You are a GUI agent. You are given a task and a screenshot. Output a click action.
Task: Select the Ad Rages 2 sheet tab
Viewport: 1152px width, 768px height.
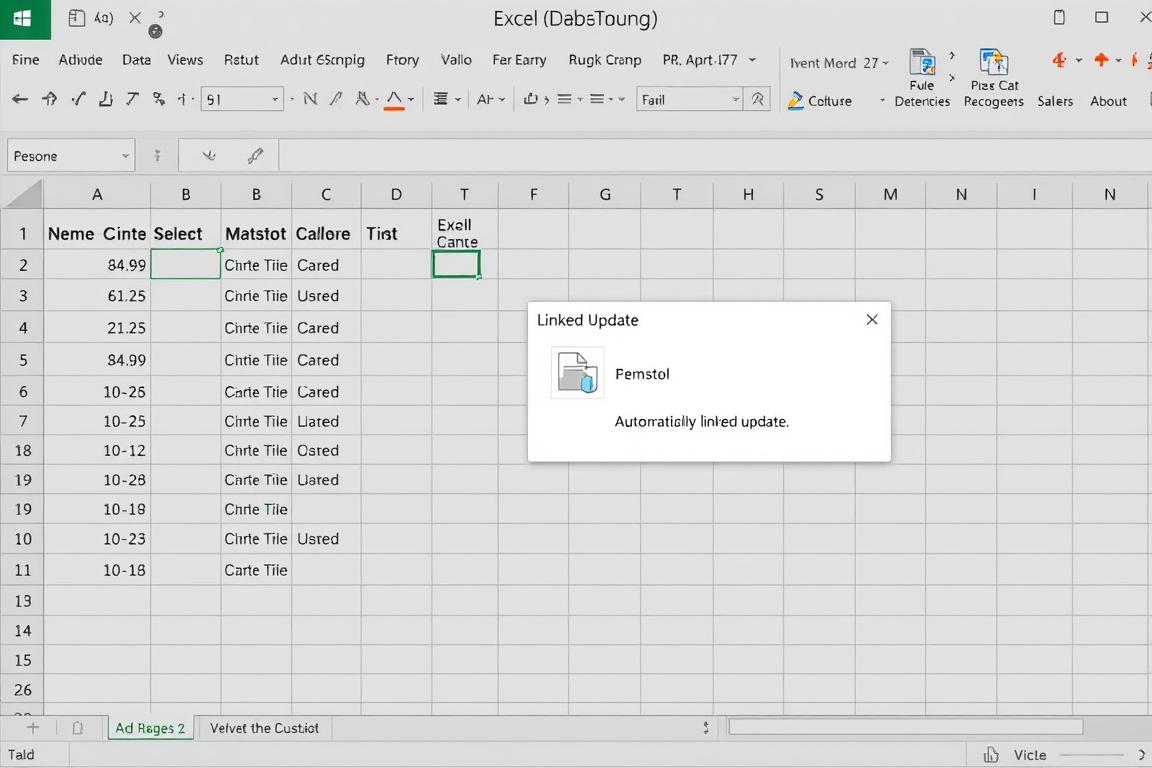click(150, 728)
